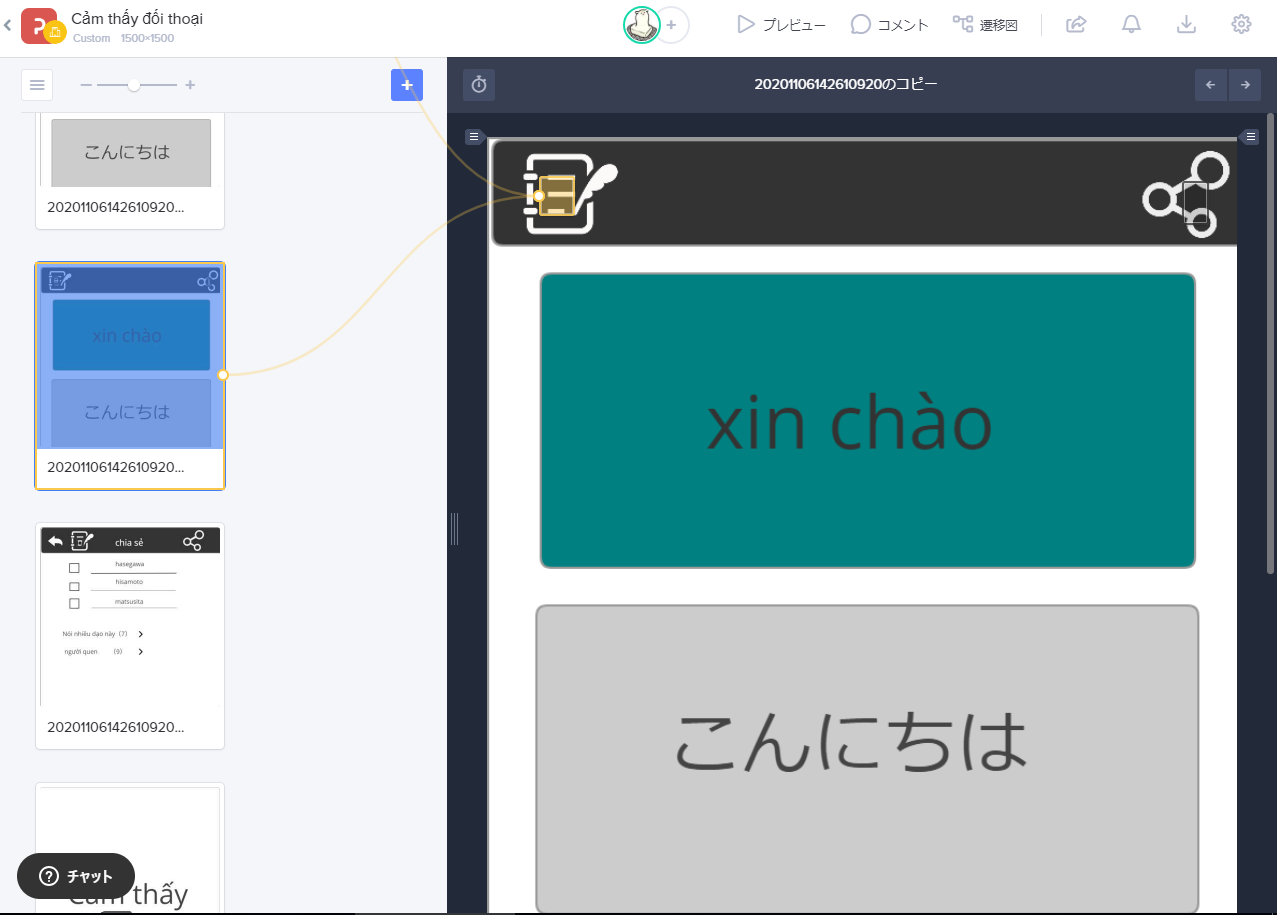Check the hisamoto checkbox in the thumbnail
Viewport: 1277px width, 915px height.
point(75,585)
